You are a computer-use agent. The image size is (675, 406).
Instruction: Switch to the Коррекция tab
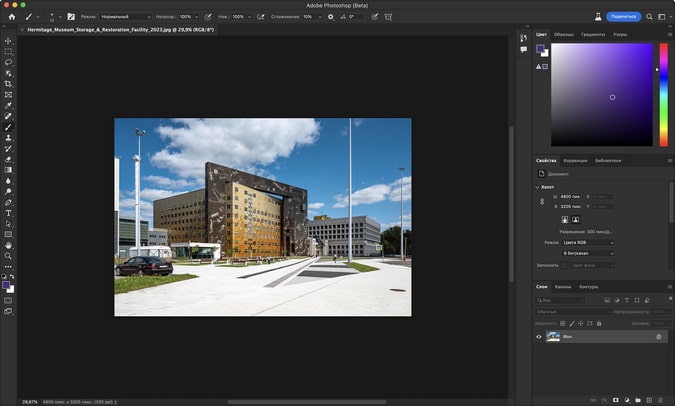click(x=575, y=161)
